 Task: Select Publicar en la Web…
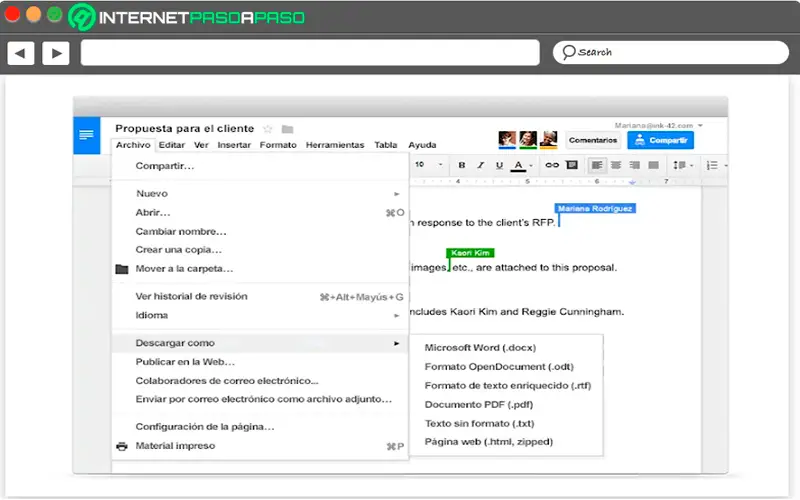tap(260, 362)
